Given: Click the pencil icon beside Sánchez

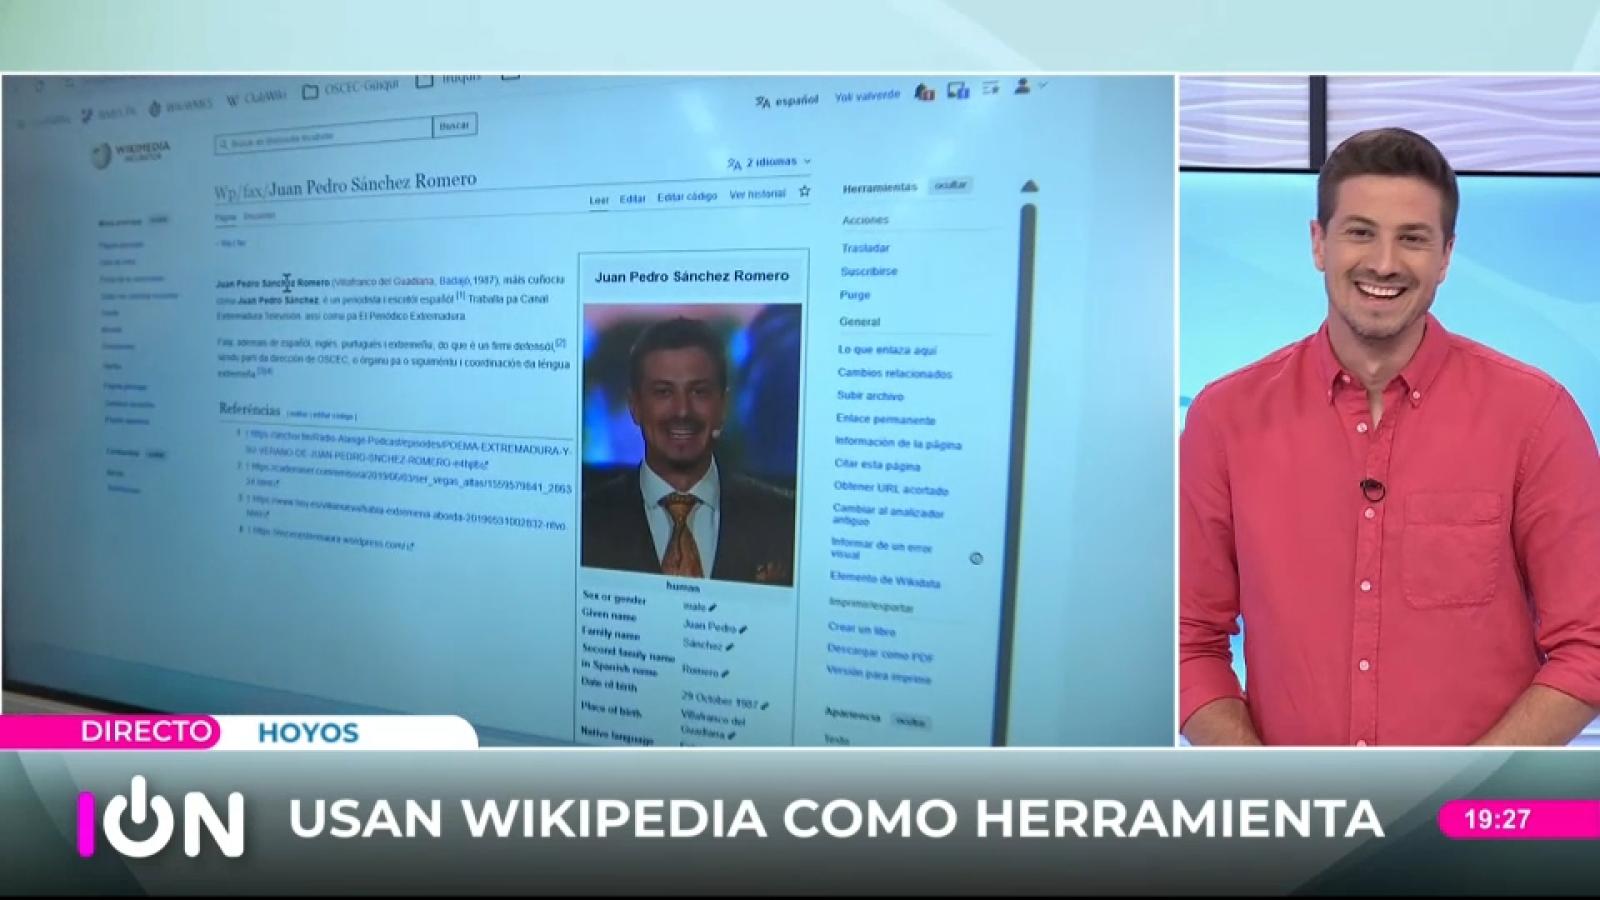Looking at the screenshot, I should point(730,648).
